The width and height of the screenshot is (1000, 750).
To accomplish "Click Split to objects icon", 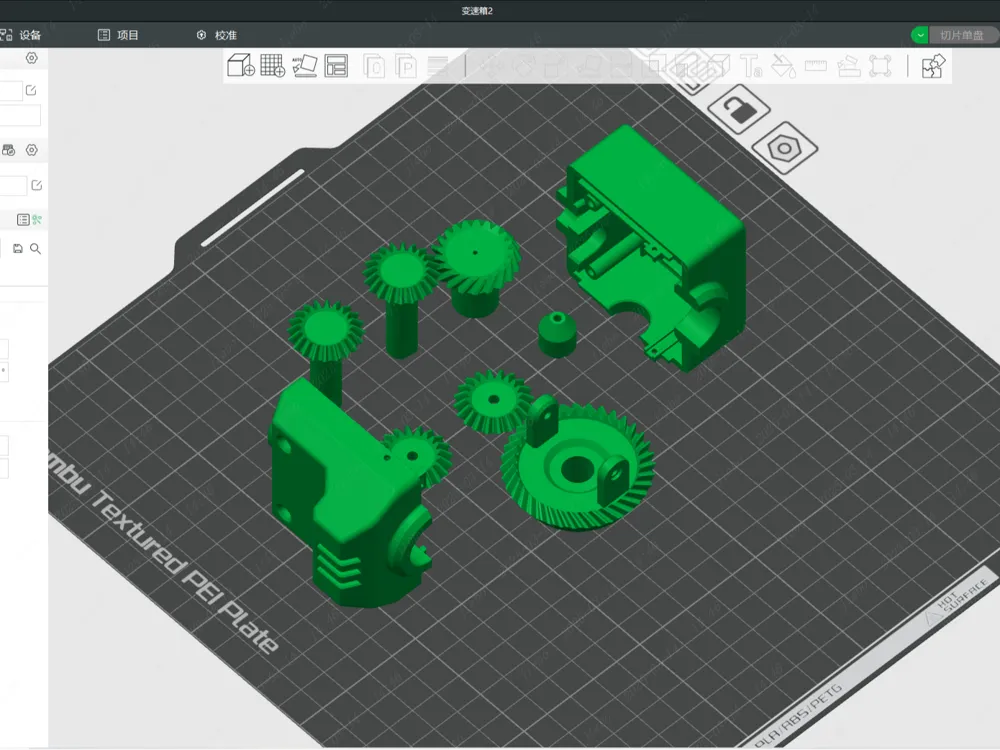I will click(x=374, y=66).
